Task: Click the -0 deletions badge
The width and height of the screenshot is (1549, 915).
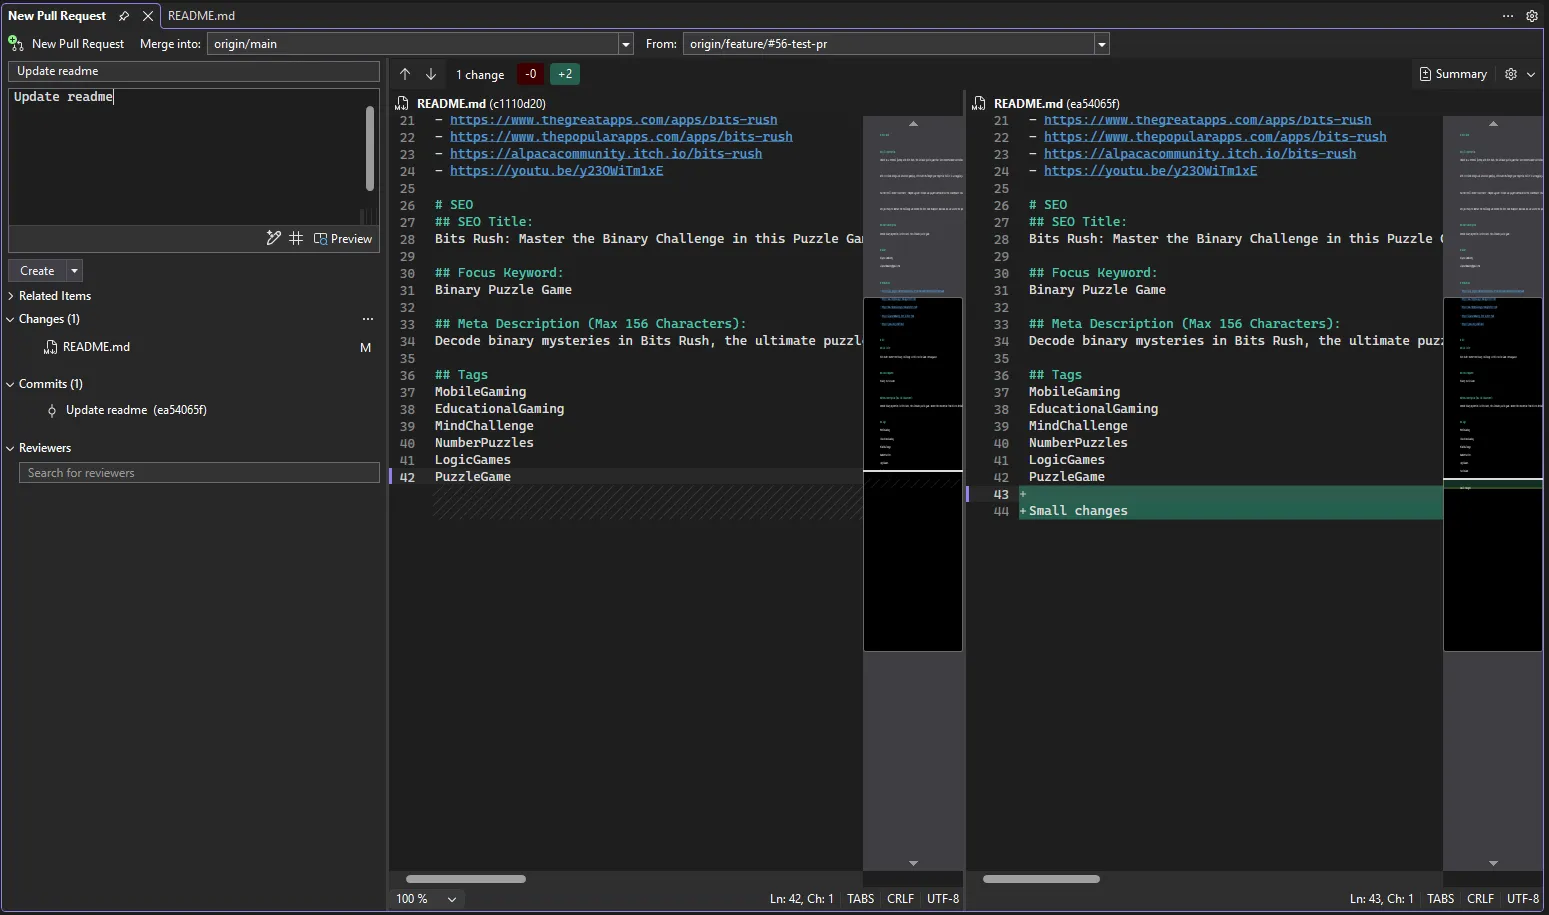Action: click(x=531, y=74)
